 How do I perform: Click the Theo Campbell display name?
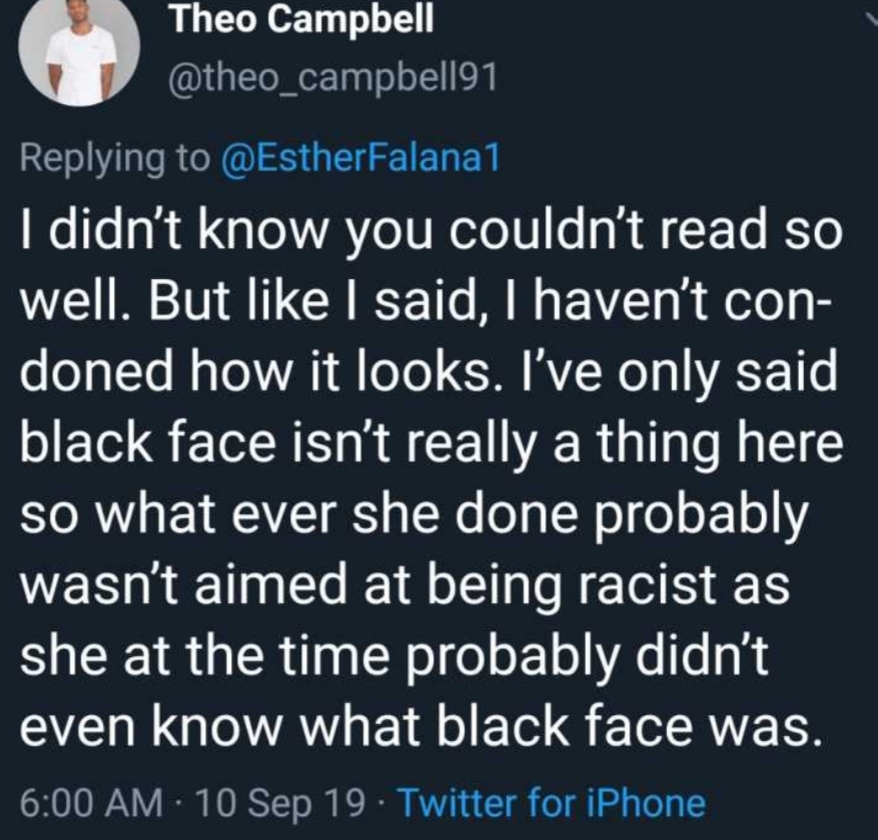[x=302, y=20]
